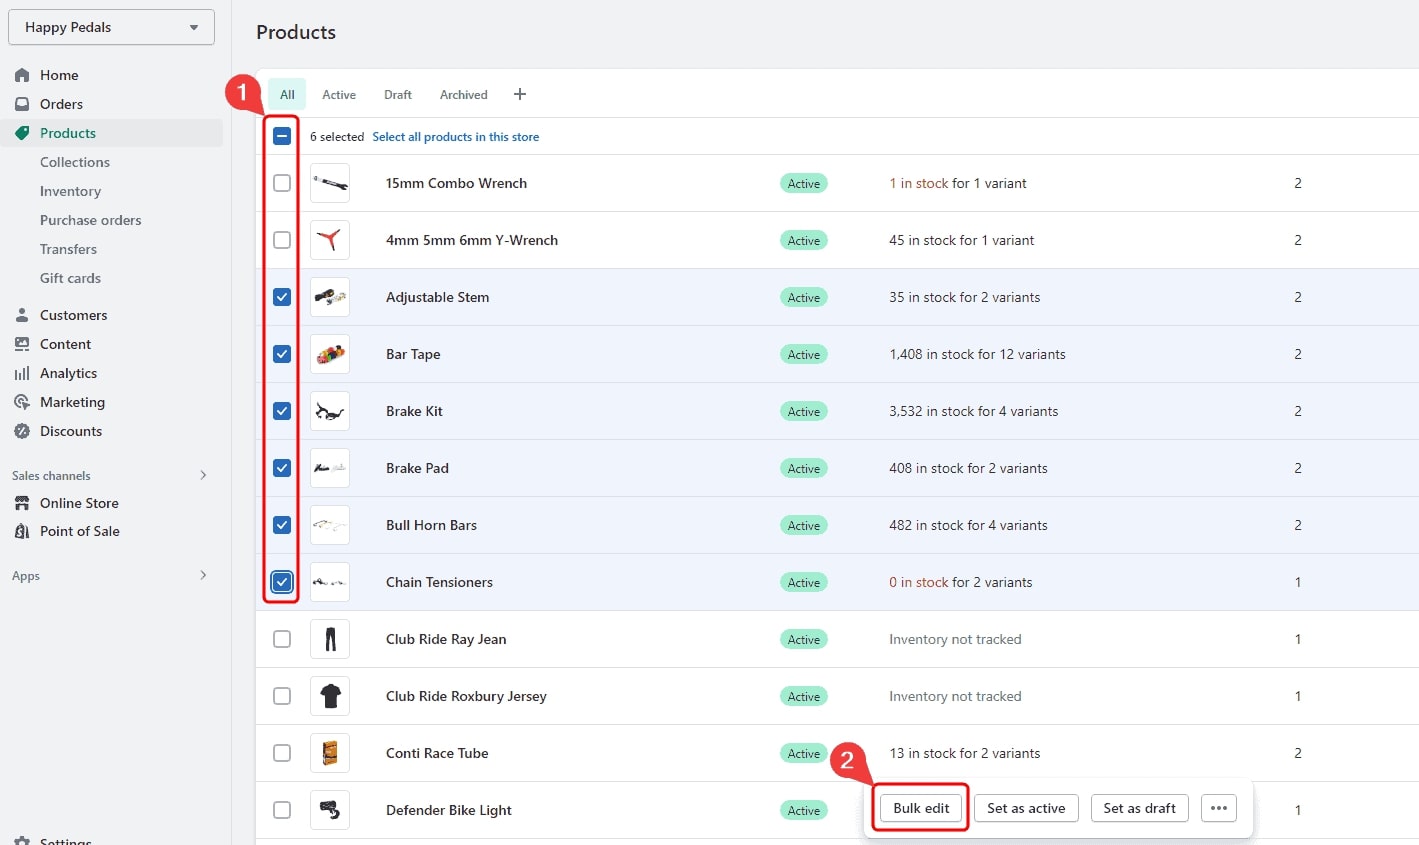Click the Marketing target icon
The image size is (1419, 845).
(22, 402)
